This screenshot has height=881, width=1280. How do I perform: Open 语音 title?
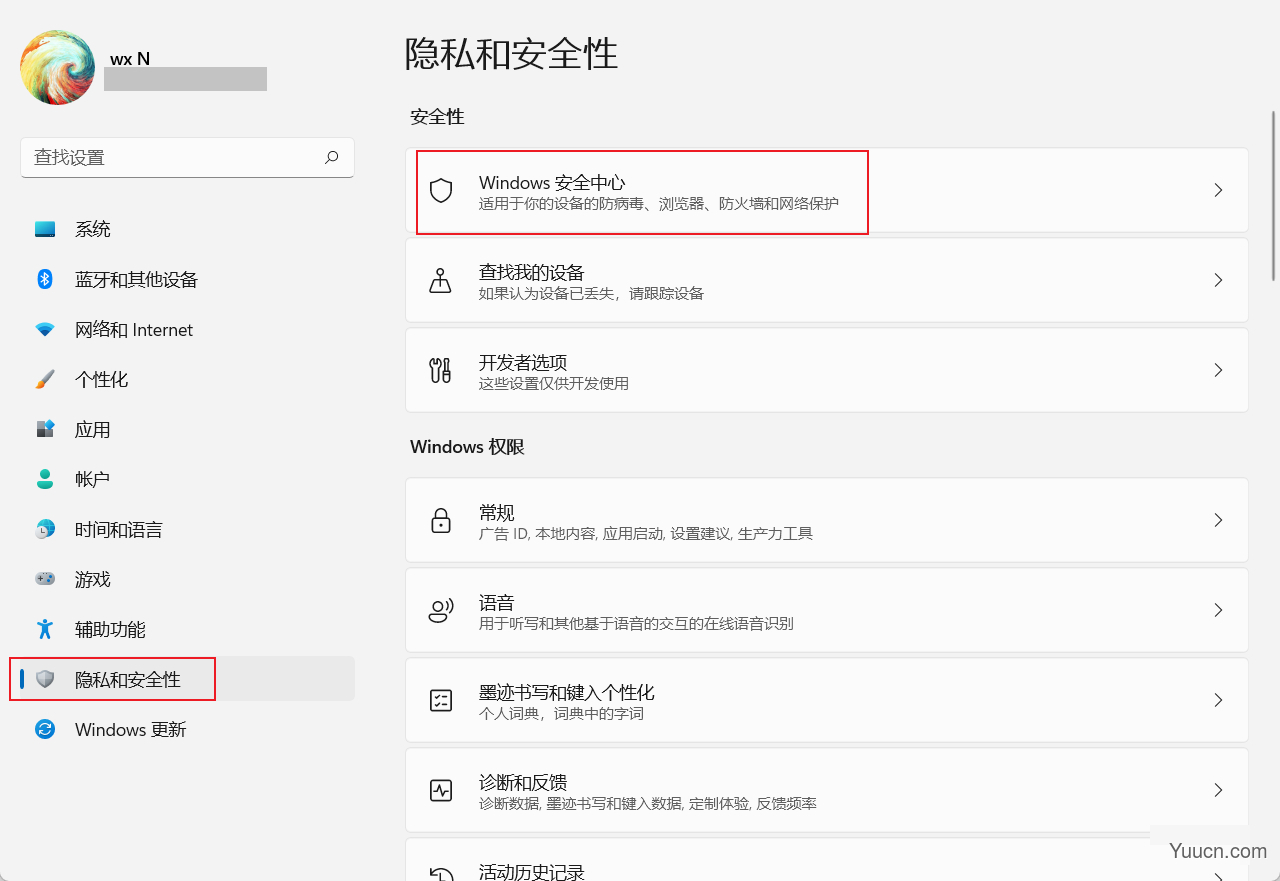(x=497, y=602)
